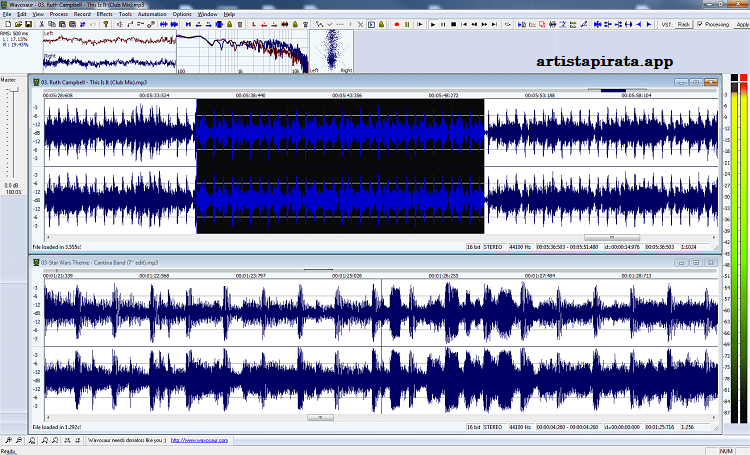Click the overview position bar in Ruth Campbell window

tap(613, 90)
